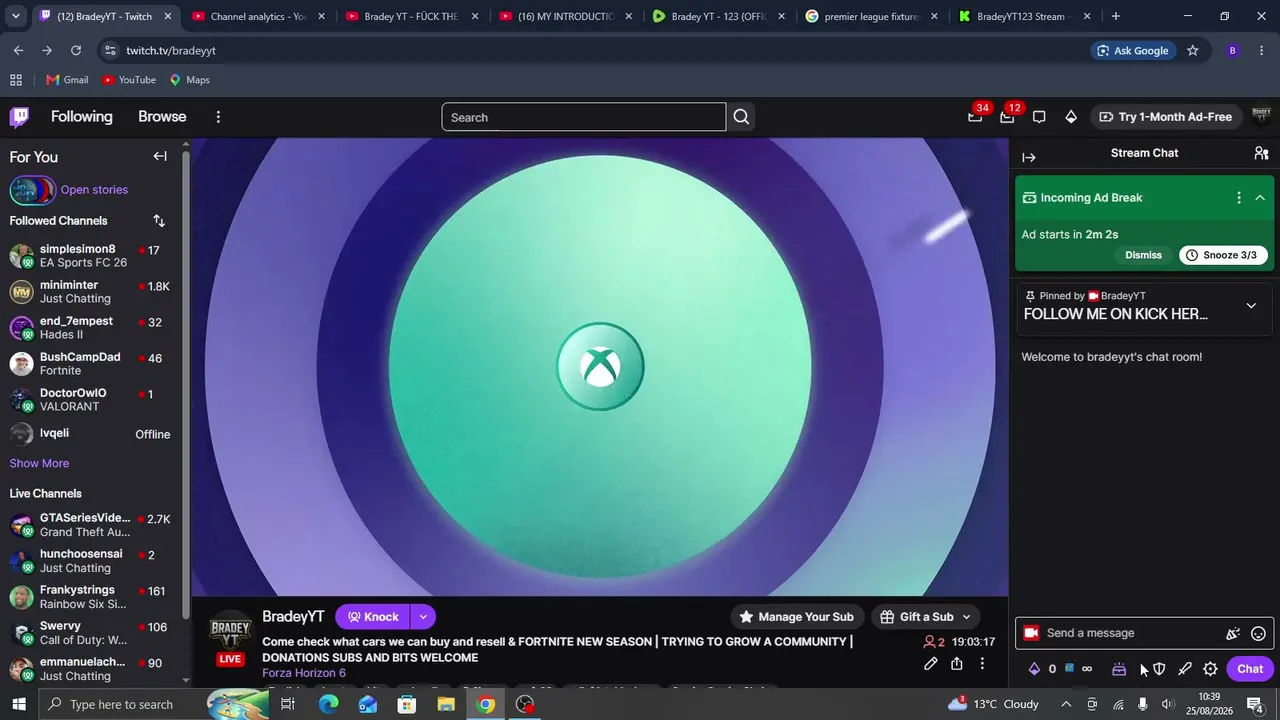
Task: Reload the Twitch page
Action: pos(76,51)
